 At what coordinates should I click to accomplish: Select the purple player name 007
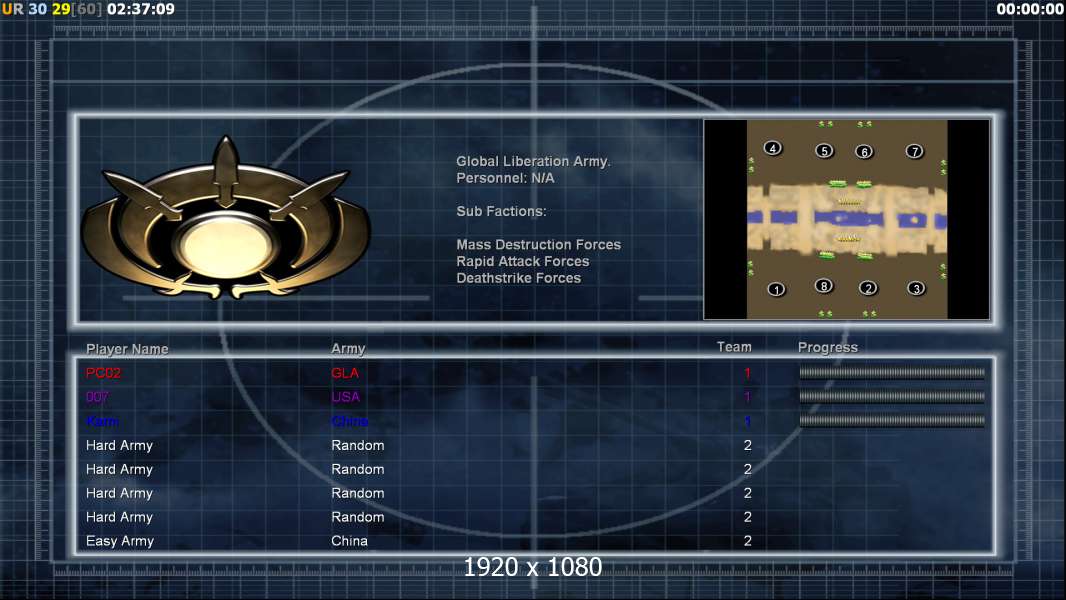(97, 397)
